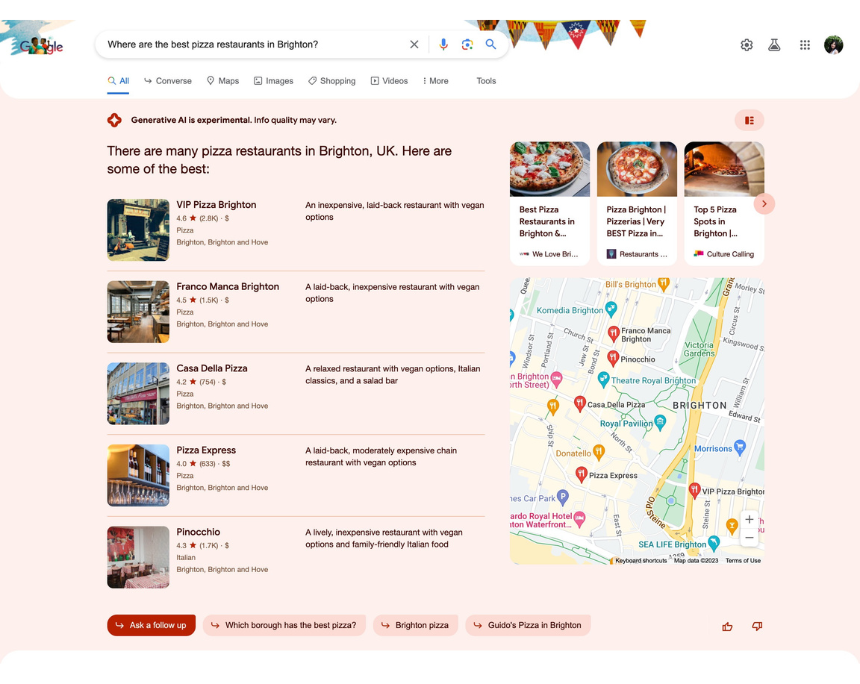The width and height of the screenshot is (860, 684).
Task: Click the search magnifier icon
Action: pos(491,44)
